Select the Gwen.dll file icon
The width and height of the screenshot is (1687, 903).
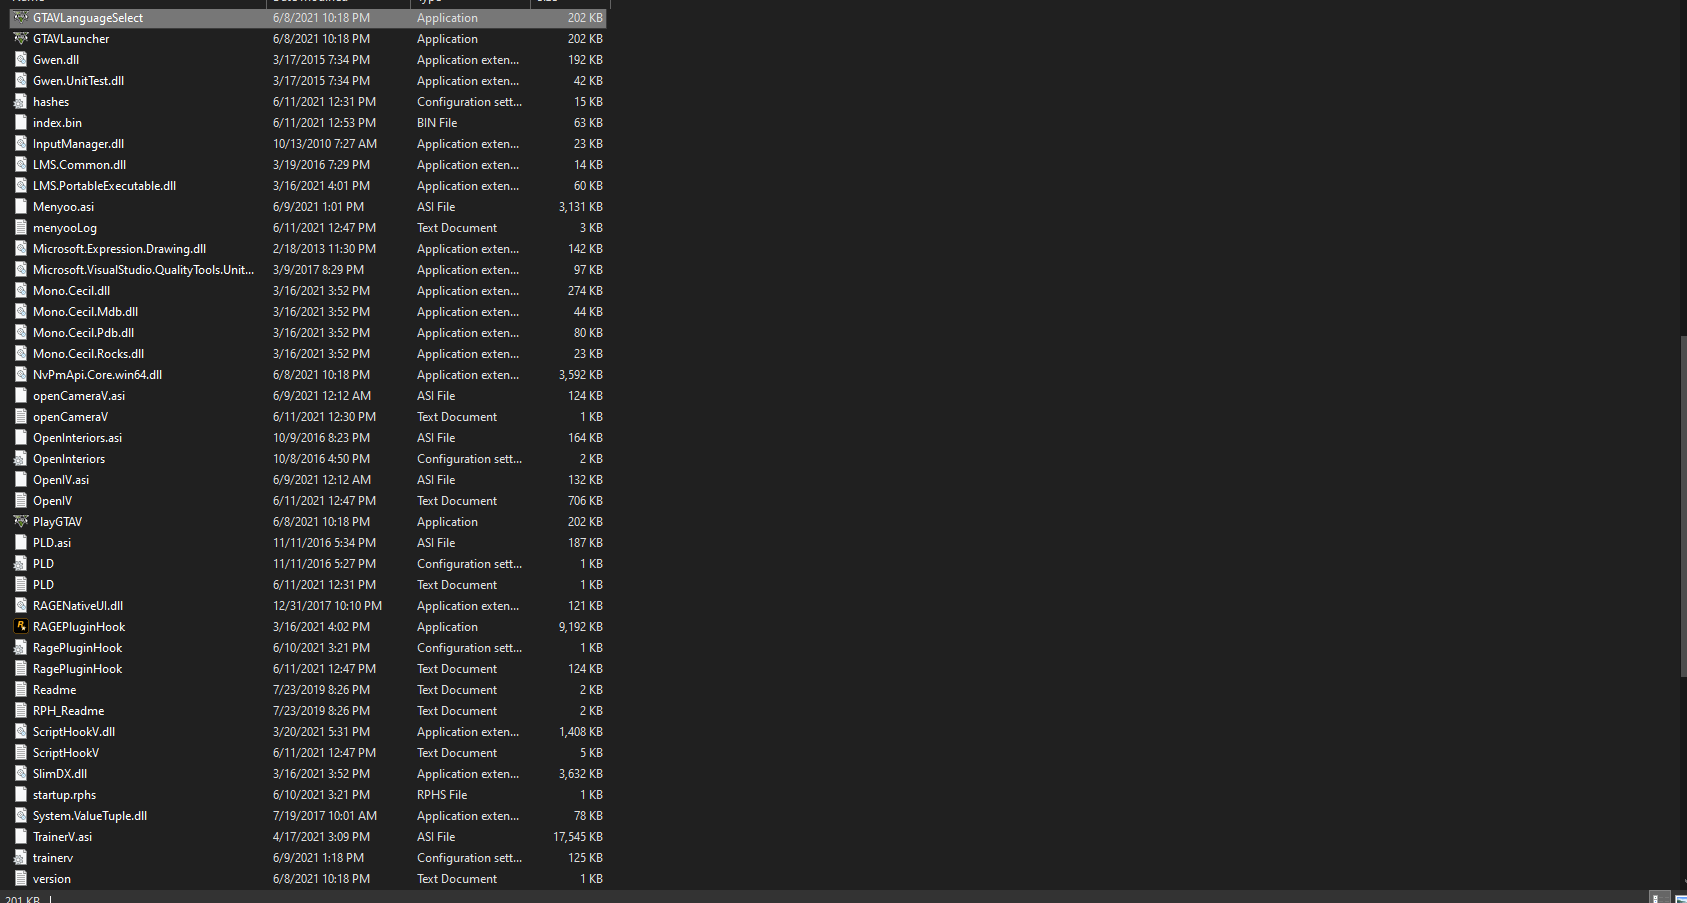pos(20,60)
